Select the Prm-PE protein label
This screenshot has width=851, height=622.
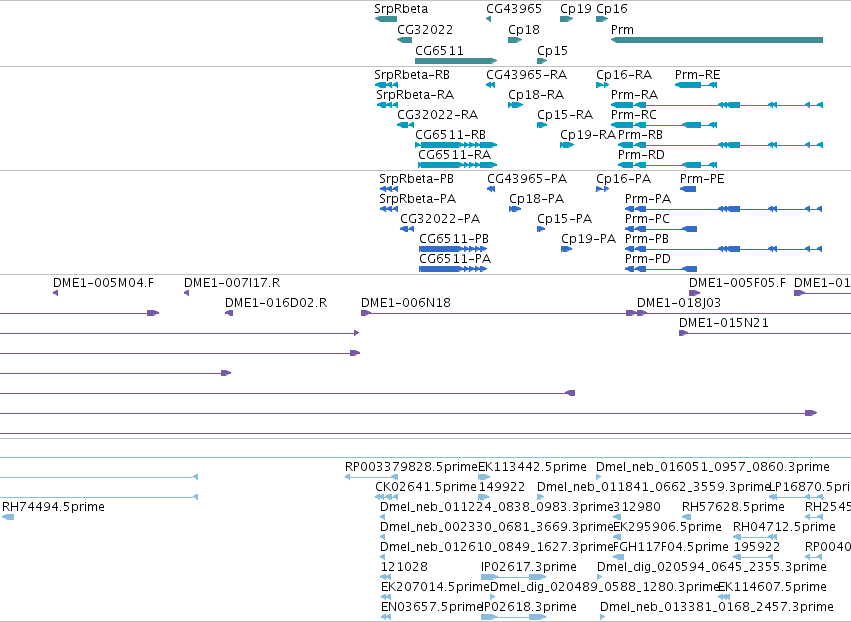pos(702,179)
